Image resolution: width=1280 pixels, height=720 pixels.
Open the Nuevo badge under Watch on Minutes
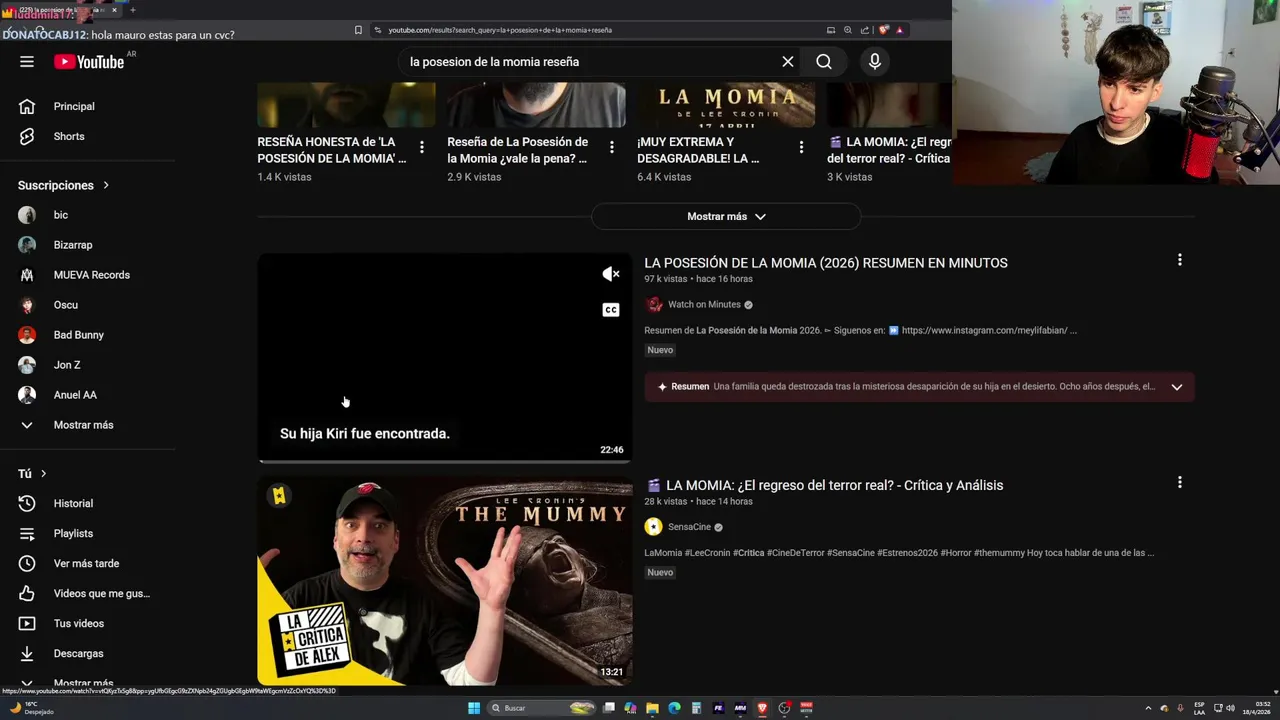[660, 350]
